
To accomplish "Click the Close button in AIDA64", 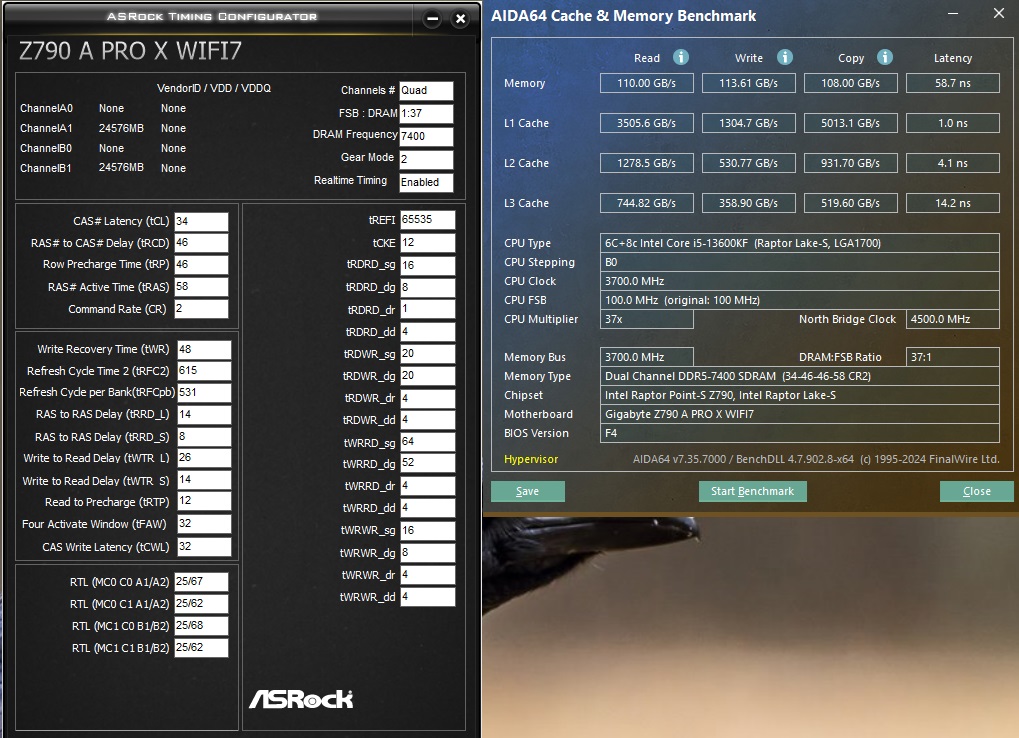I will click(977, 491).
